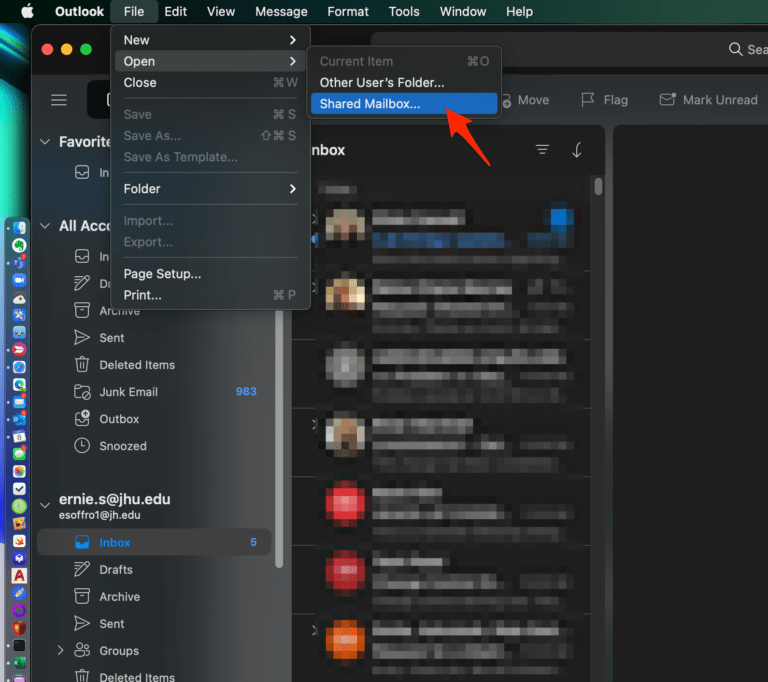Click the Move toolbar button
768x682 pixels.
point(526,100)
